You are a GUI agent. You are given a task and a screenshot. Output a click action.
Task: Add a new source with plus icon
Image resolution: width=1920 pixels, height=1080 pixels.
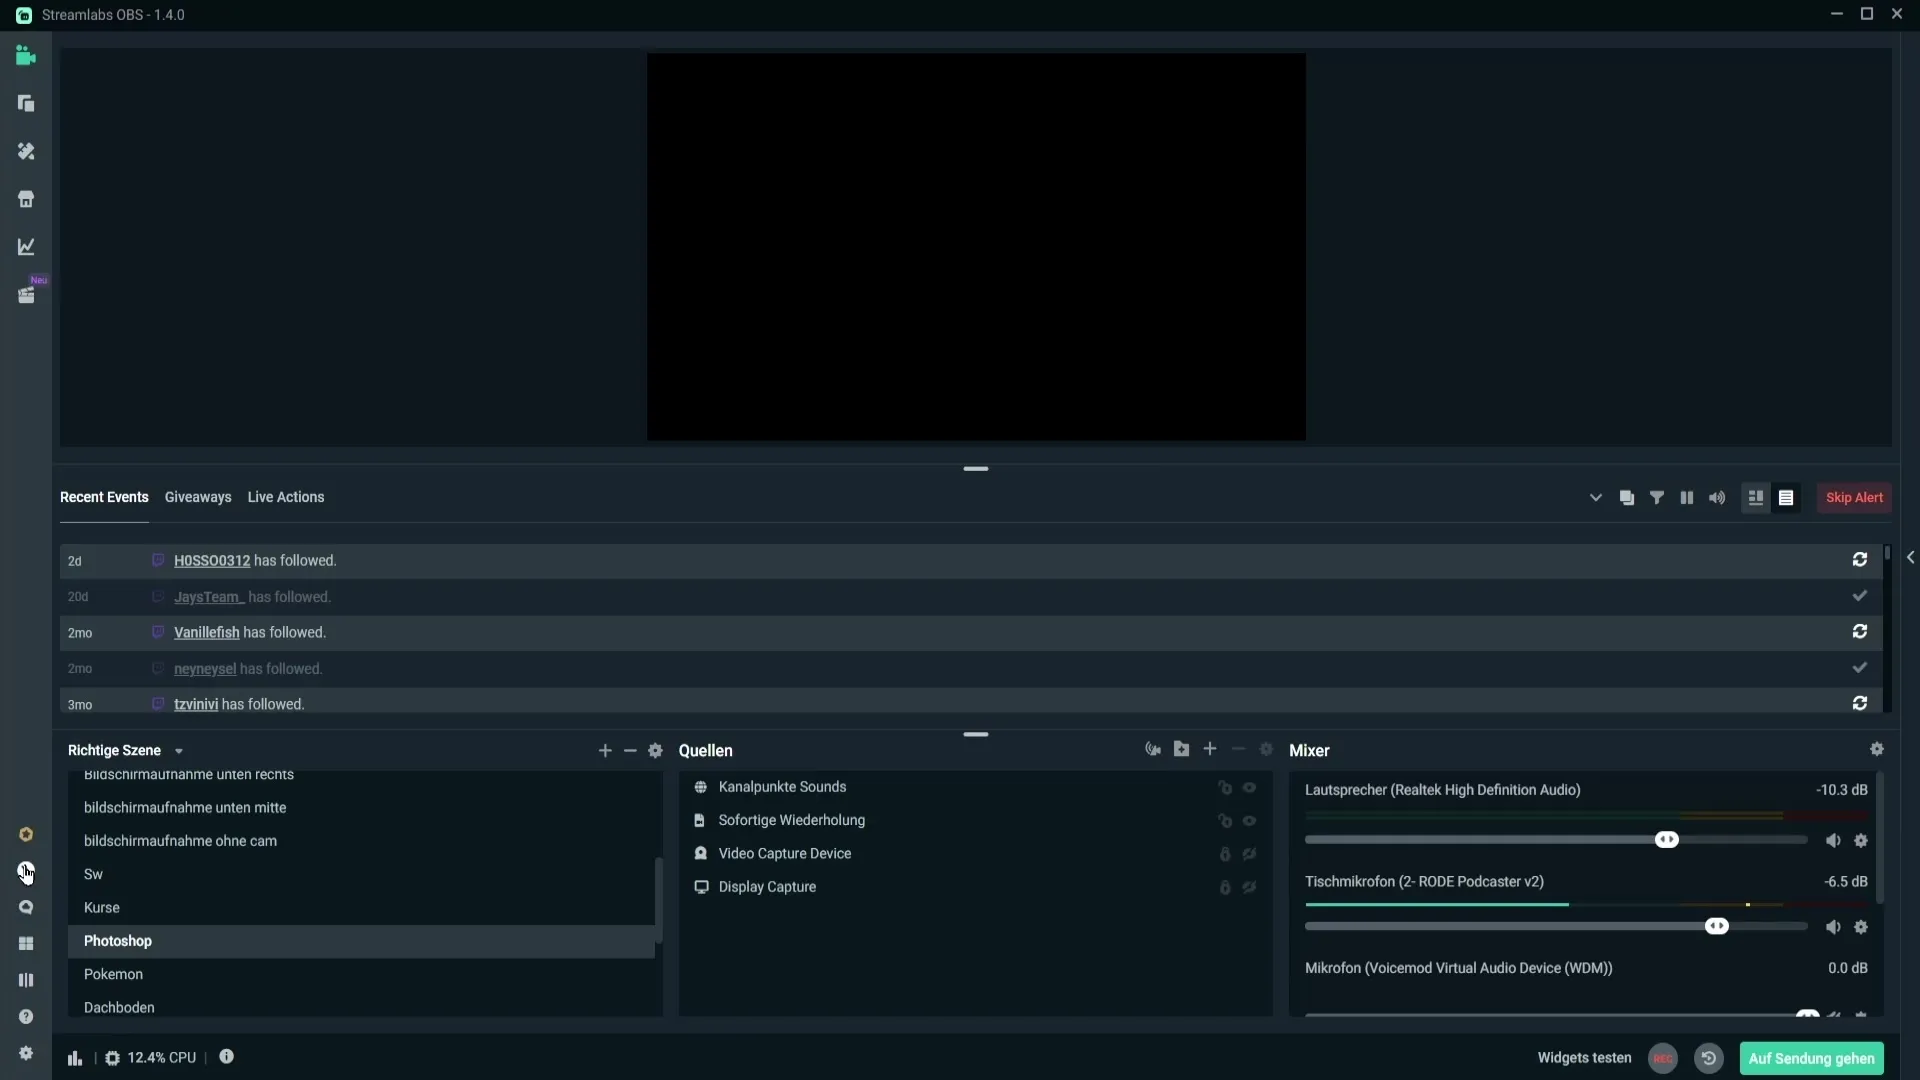1210,749
